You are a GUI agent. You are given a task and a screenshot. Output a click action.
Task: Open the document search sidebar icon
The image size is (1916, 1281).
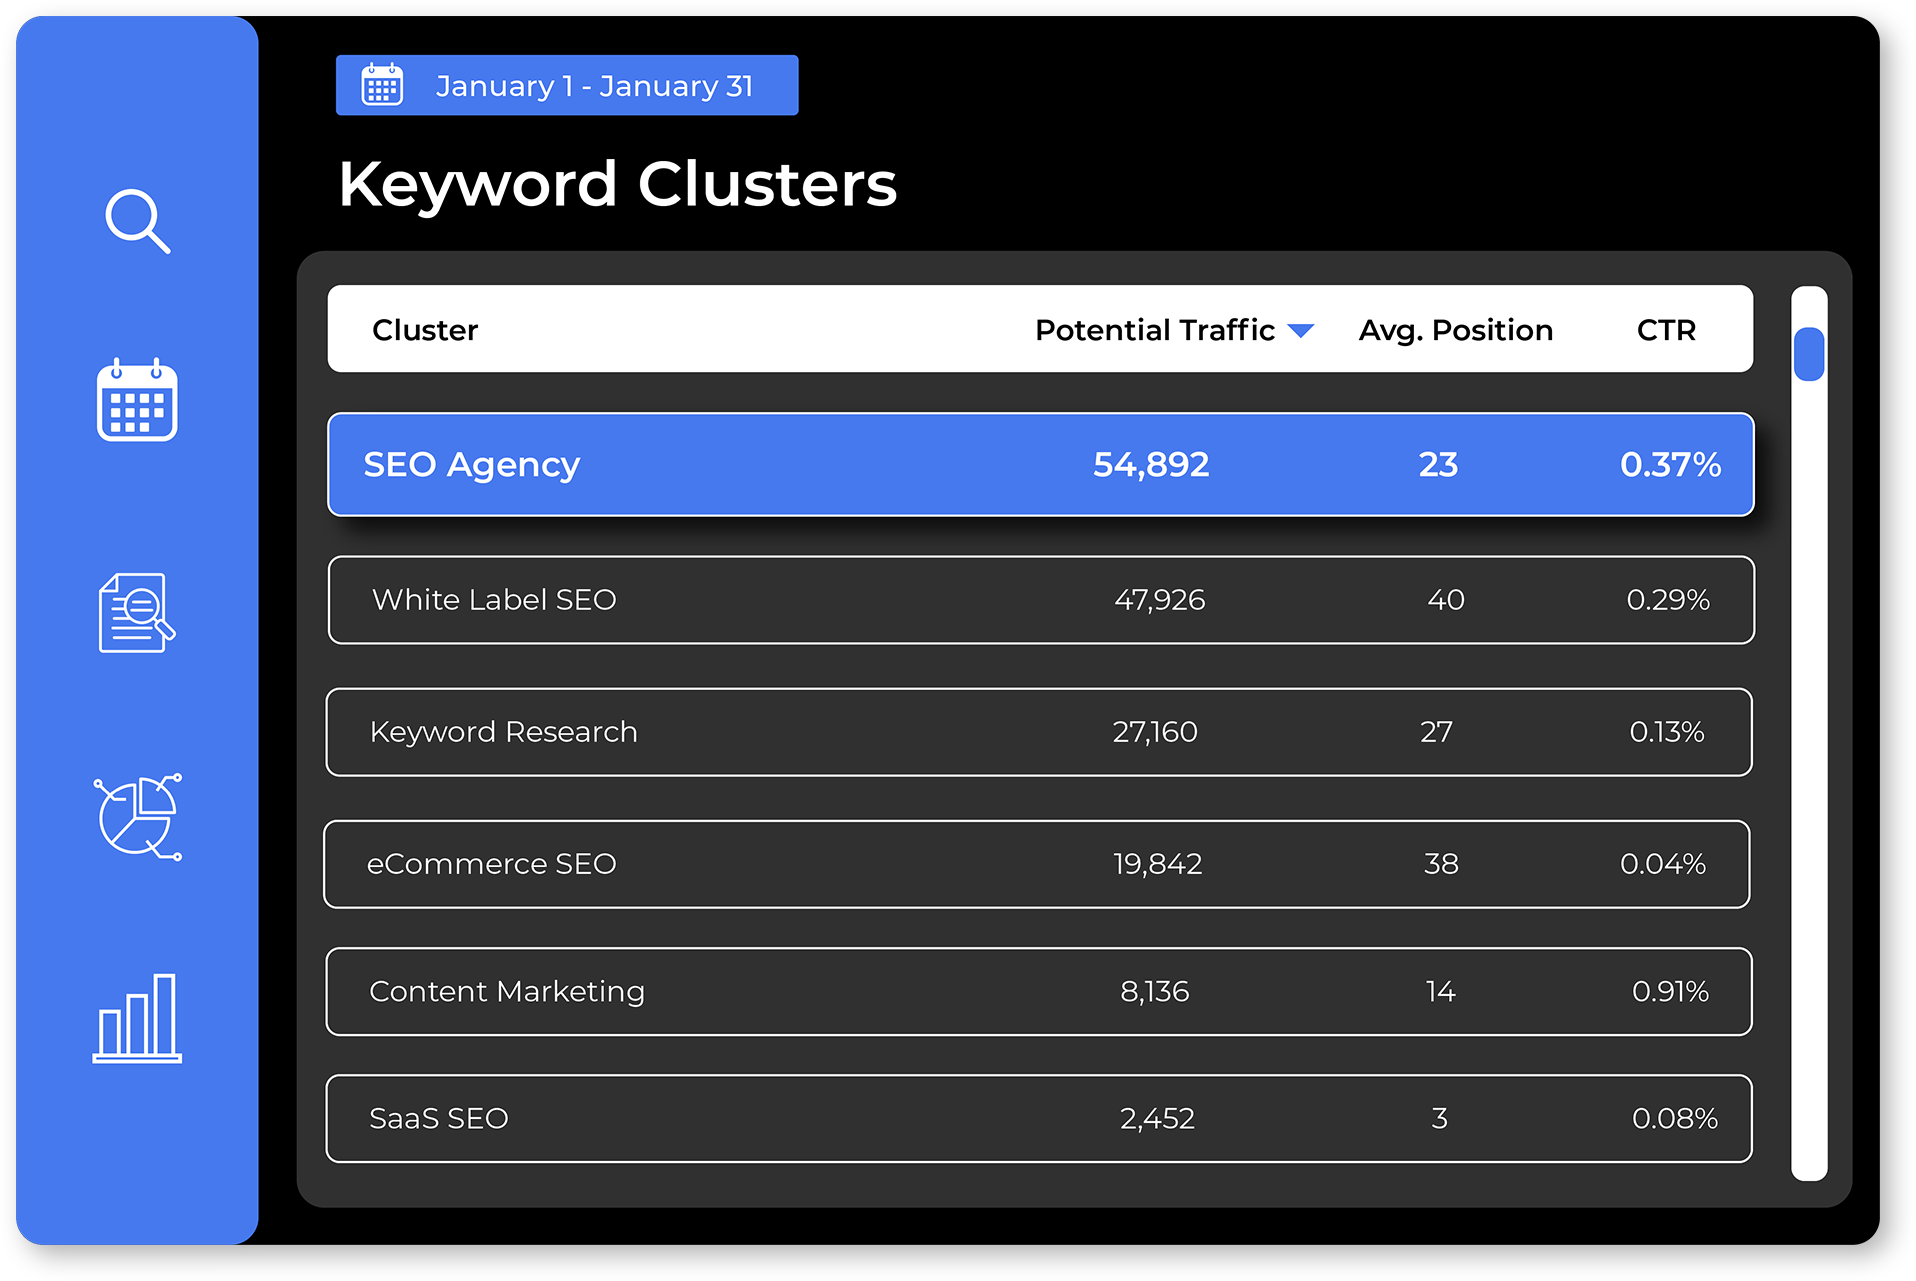(137, 612)
